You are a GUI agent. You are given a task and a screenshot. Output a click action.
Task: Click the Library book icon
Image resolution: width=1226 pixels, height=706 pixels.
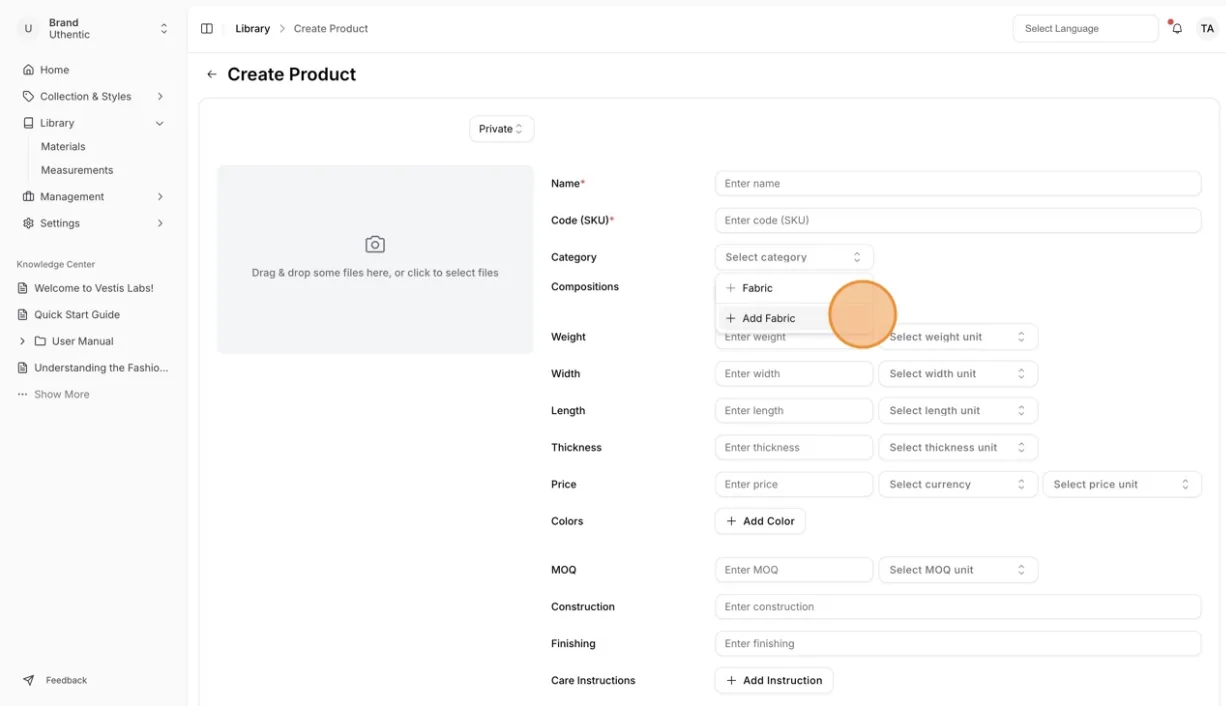28,123
